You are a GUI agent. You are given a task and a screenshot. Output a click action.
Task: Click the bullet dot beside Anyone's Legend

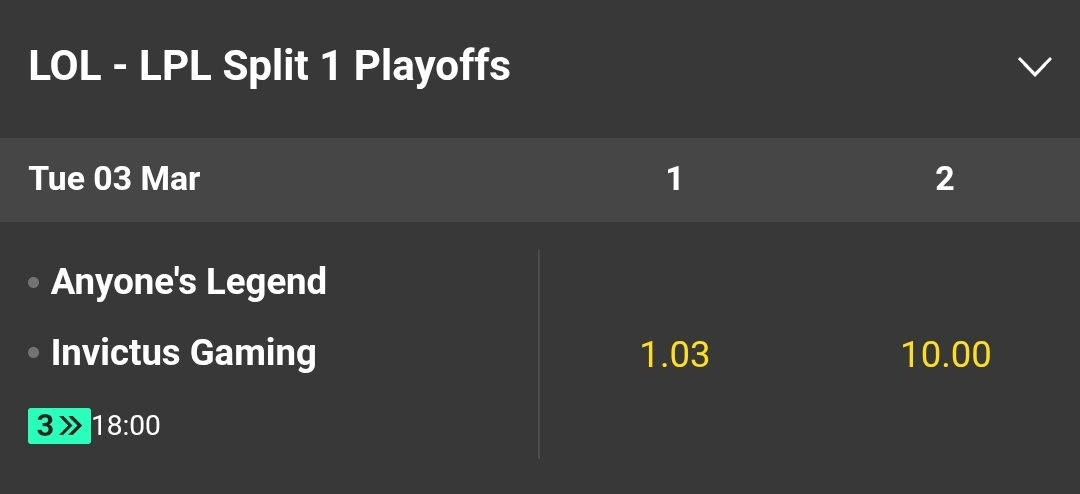click(34, 283)
